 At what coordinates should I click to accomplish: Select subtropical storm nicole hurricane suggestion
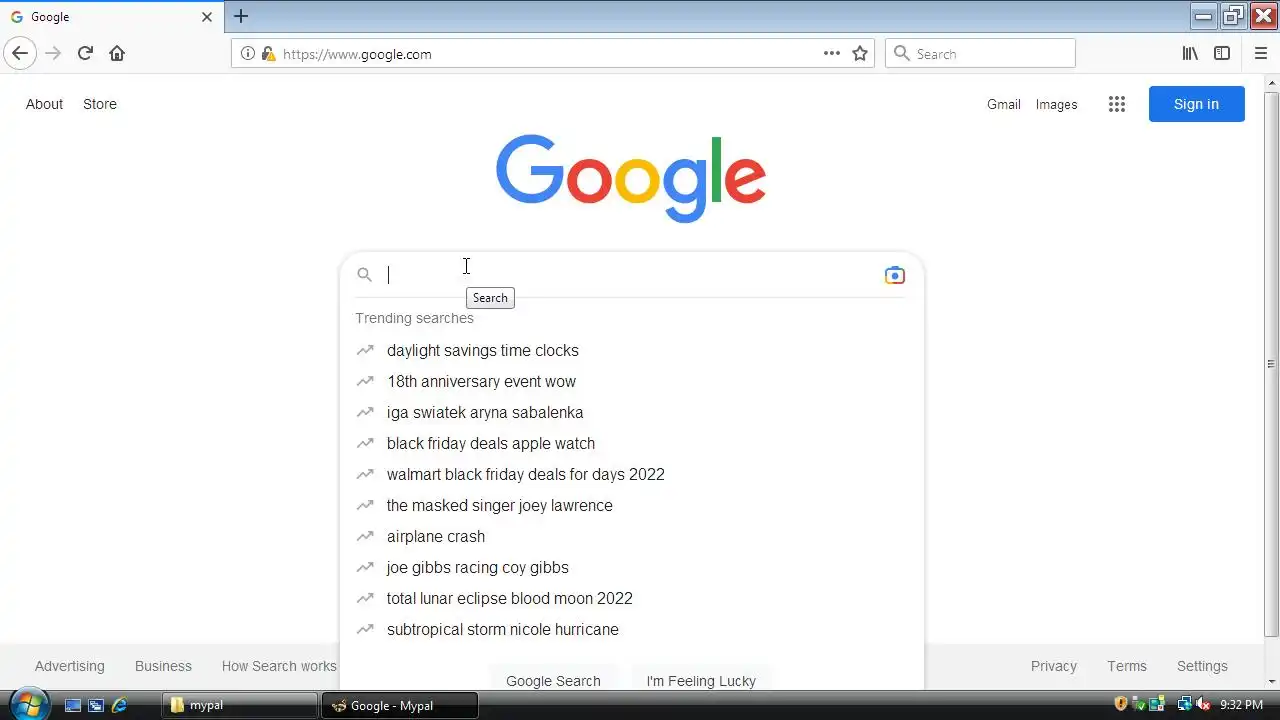click(631, 629)
